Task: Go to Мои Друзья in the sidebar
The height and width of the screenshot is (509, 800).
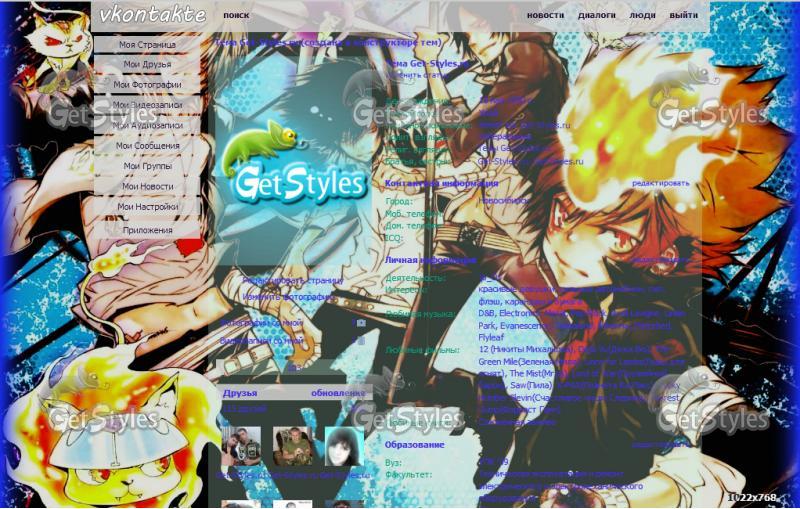Action: point(147,64)
